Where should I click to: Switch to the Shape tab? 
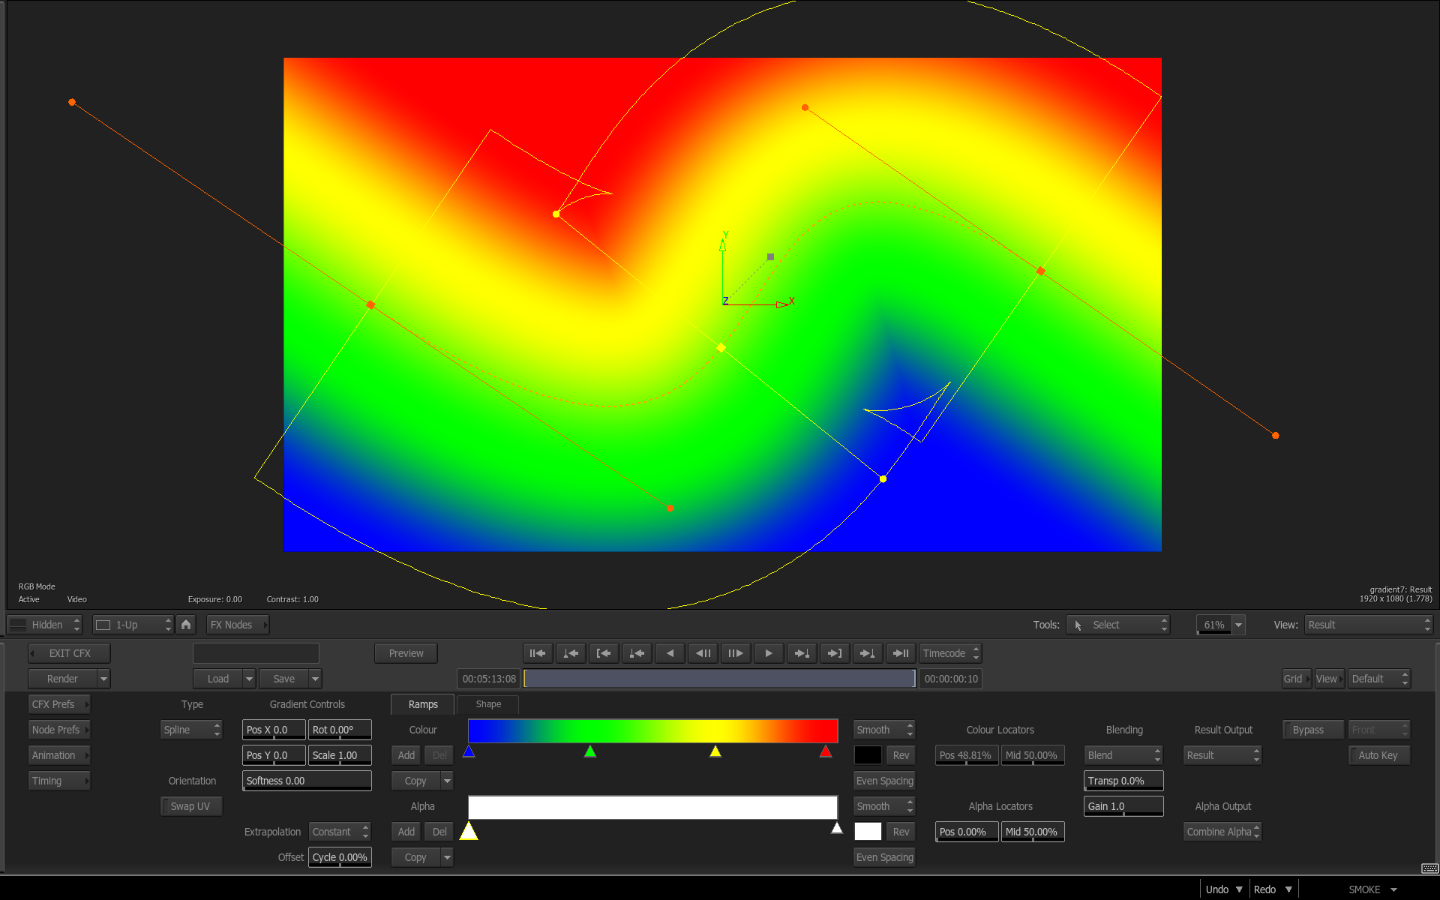tap(488, 705)
